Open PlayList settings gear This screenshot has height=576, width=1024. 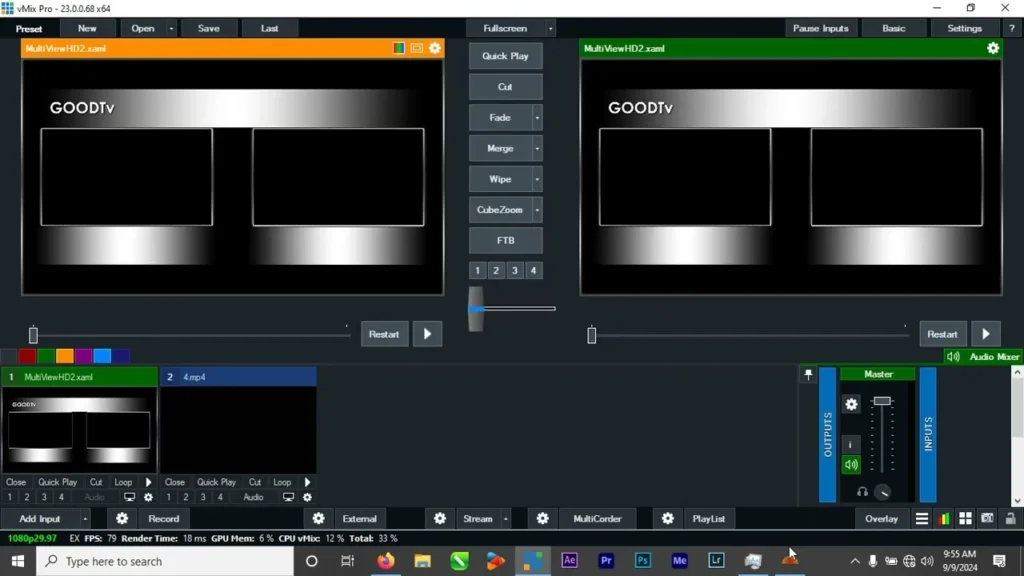pyautogui.click(x=667, y=519)
